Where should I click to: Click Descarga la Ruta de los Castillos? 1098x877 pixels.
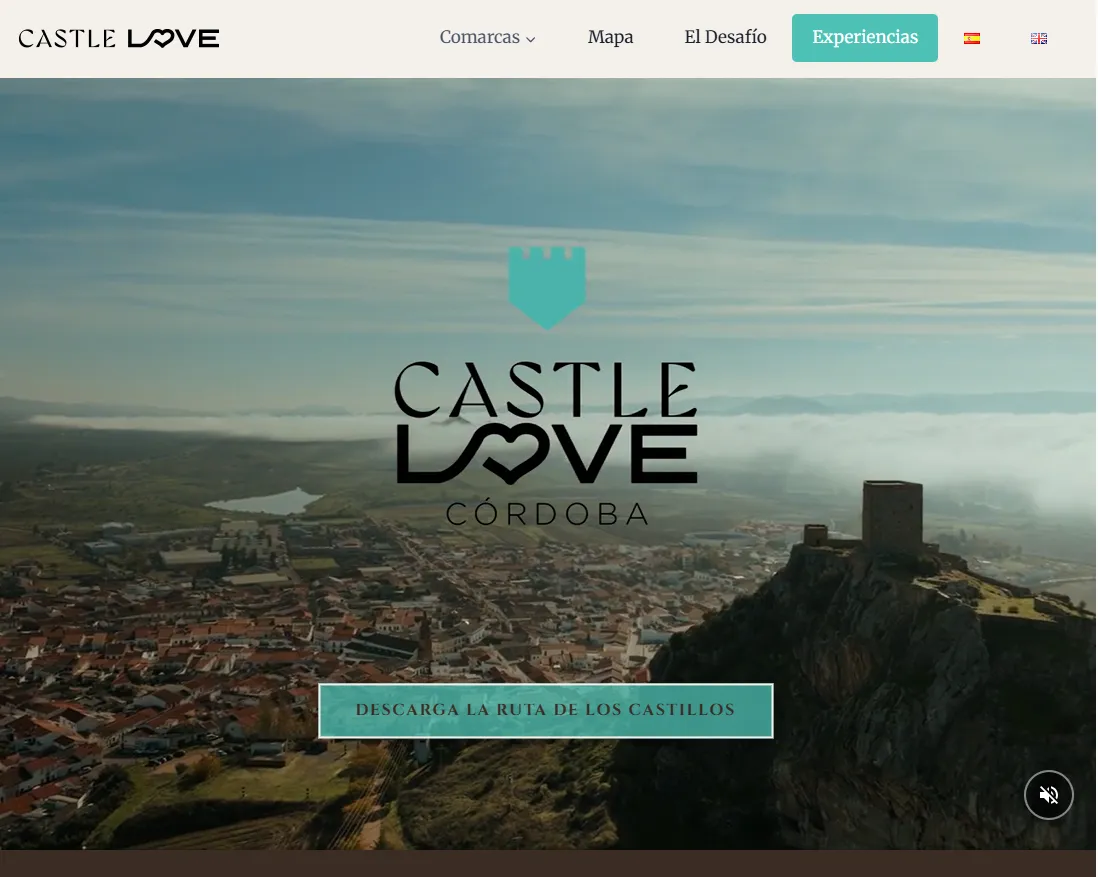point(545,710)
